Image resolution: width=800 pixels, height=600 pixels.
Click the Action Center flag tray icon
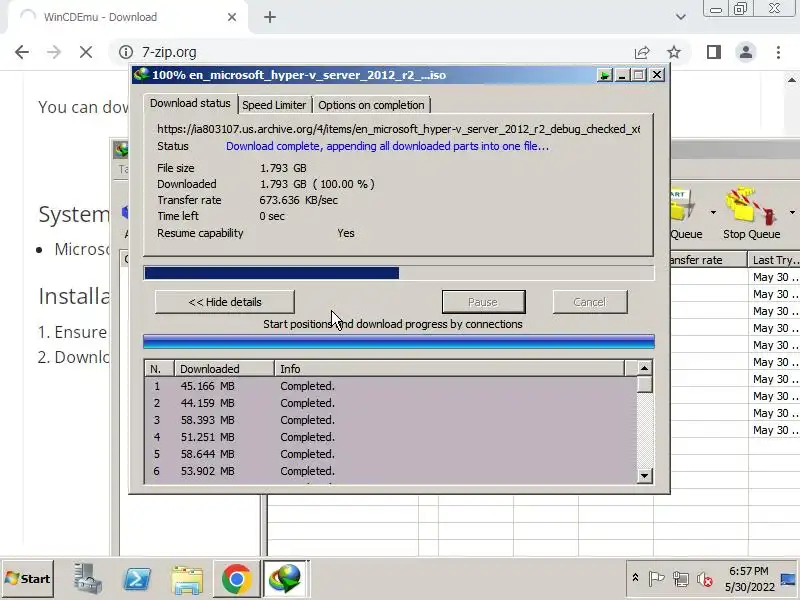click(x=656, y=579)
